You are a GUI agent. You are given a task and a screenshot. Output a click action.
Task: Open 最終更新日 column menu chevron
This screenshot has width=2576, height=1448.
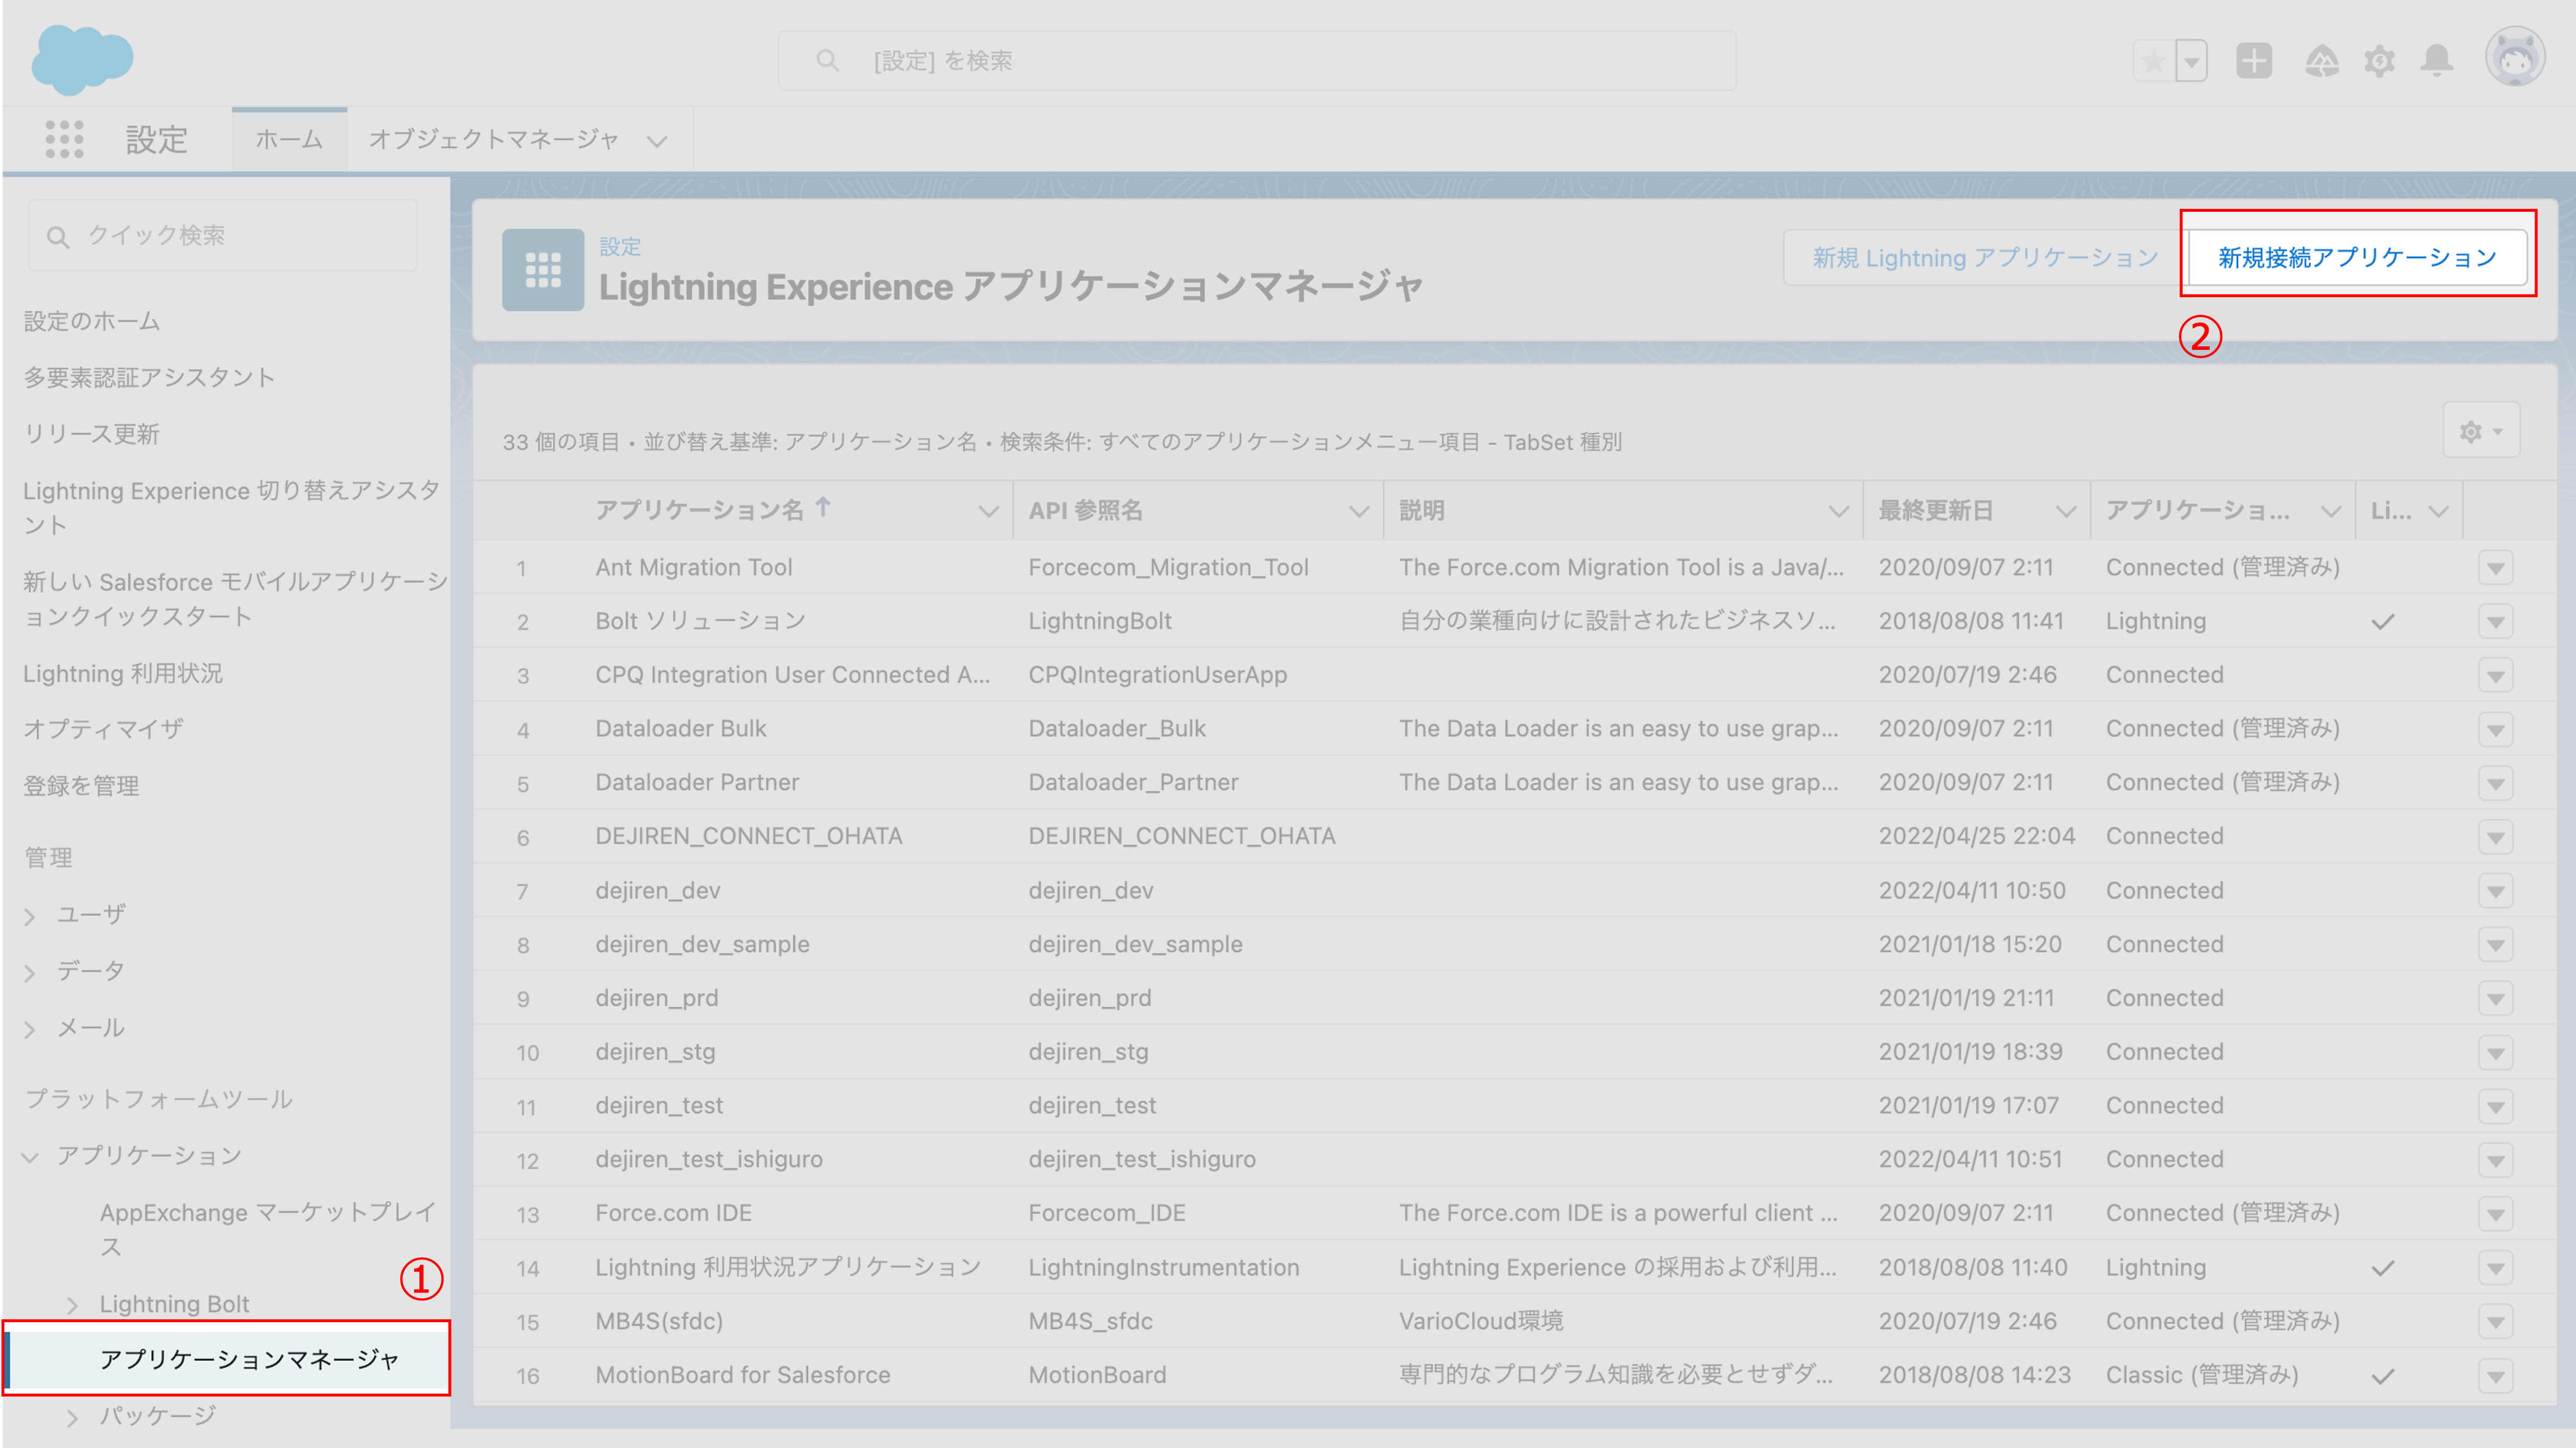(2066, 512)
